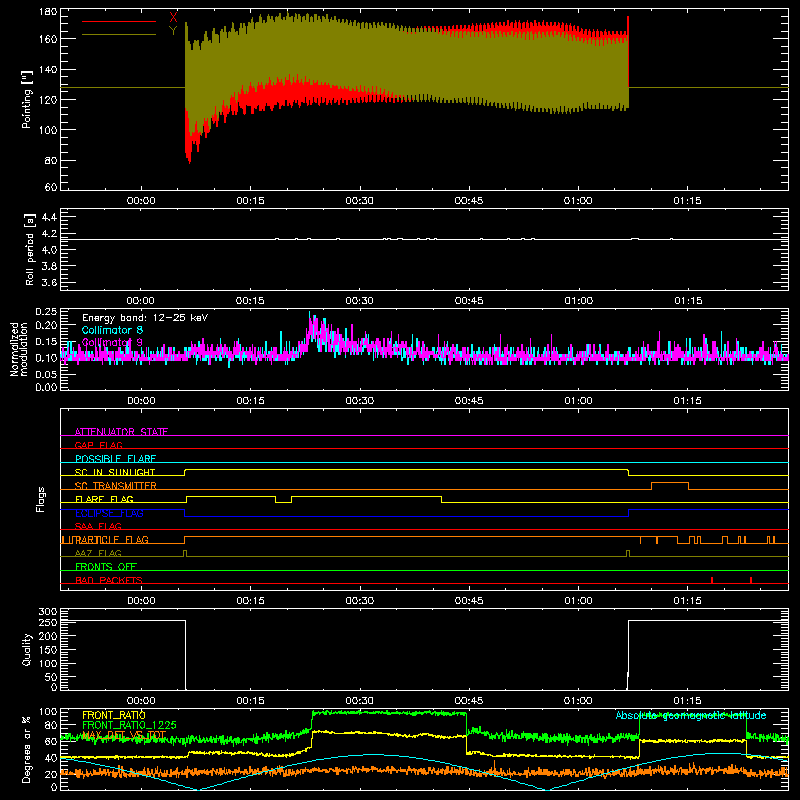Click the olive Y legend label
Image resolution: width=800 pixels, height=800 pixels.
click(x=173, y=31)
